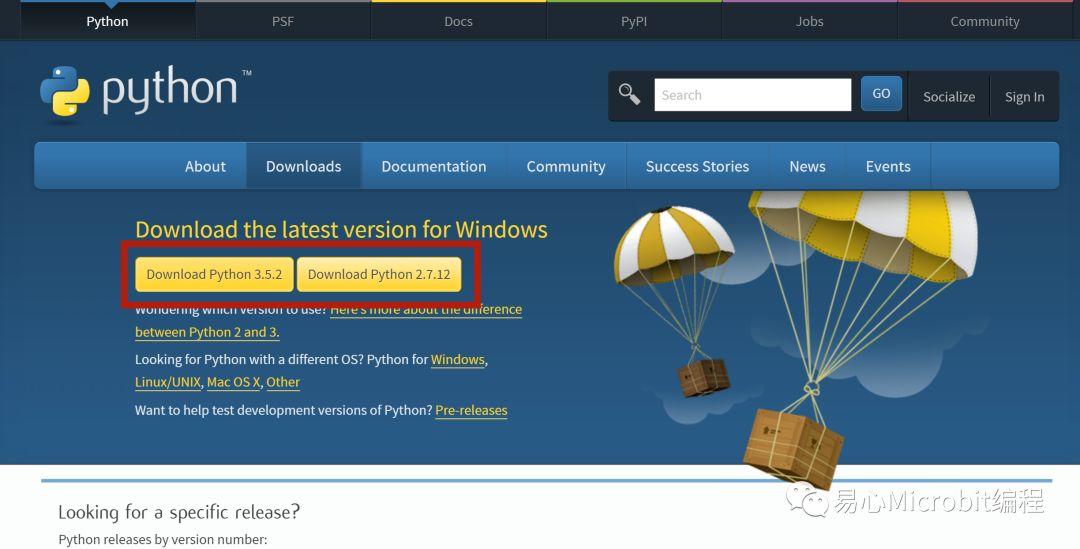Open the PSF top tab
Image resolution: width=1080 pixels, height=549 pixels.
(282, 21)
